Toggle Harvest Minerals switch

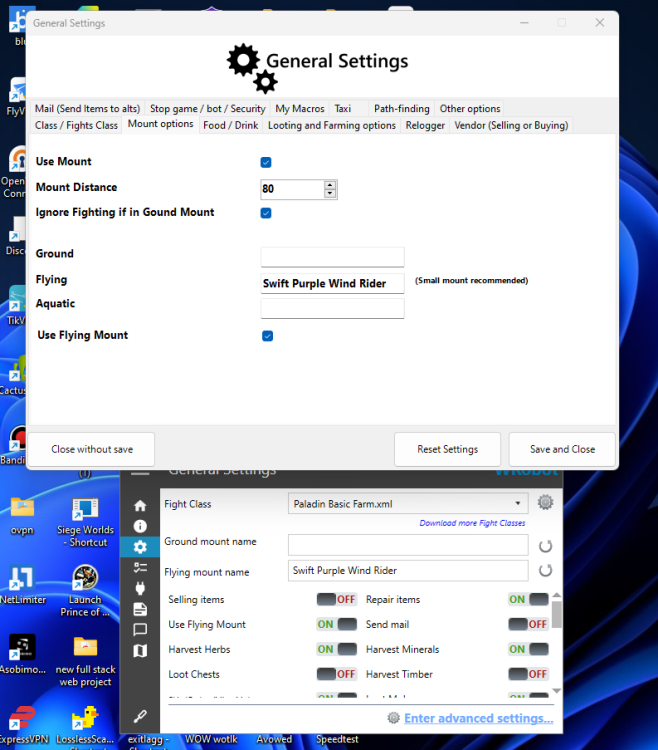[x=528, y=649]
